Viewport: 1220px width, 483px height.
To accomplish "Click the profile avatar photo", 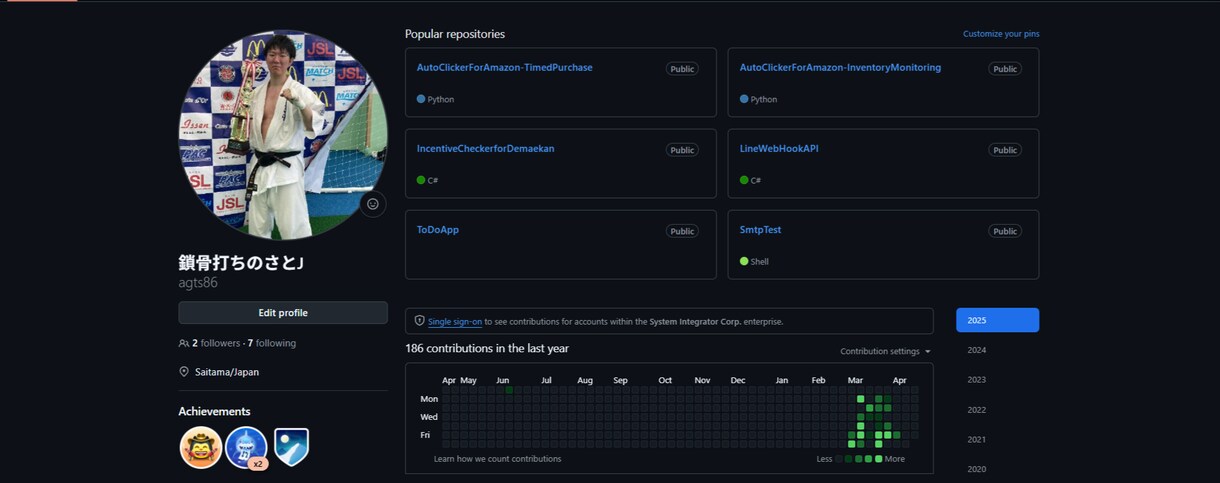I will 283,135.
